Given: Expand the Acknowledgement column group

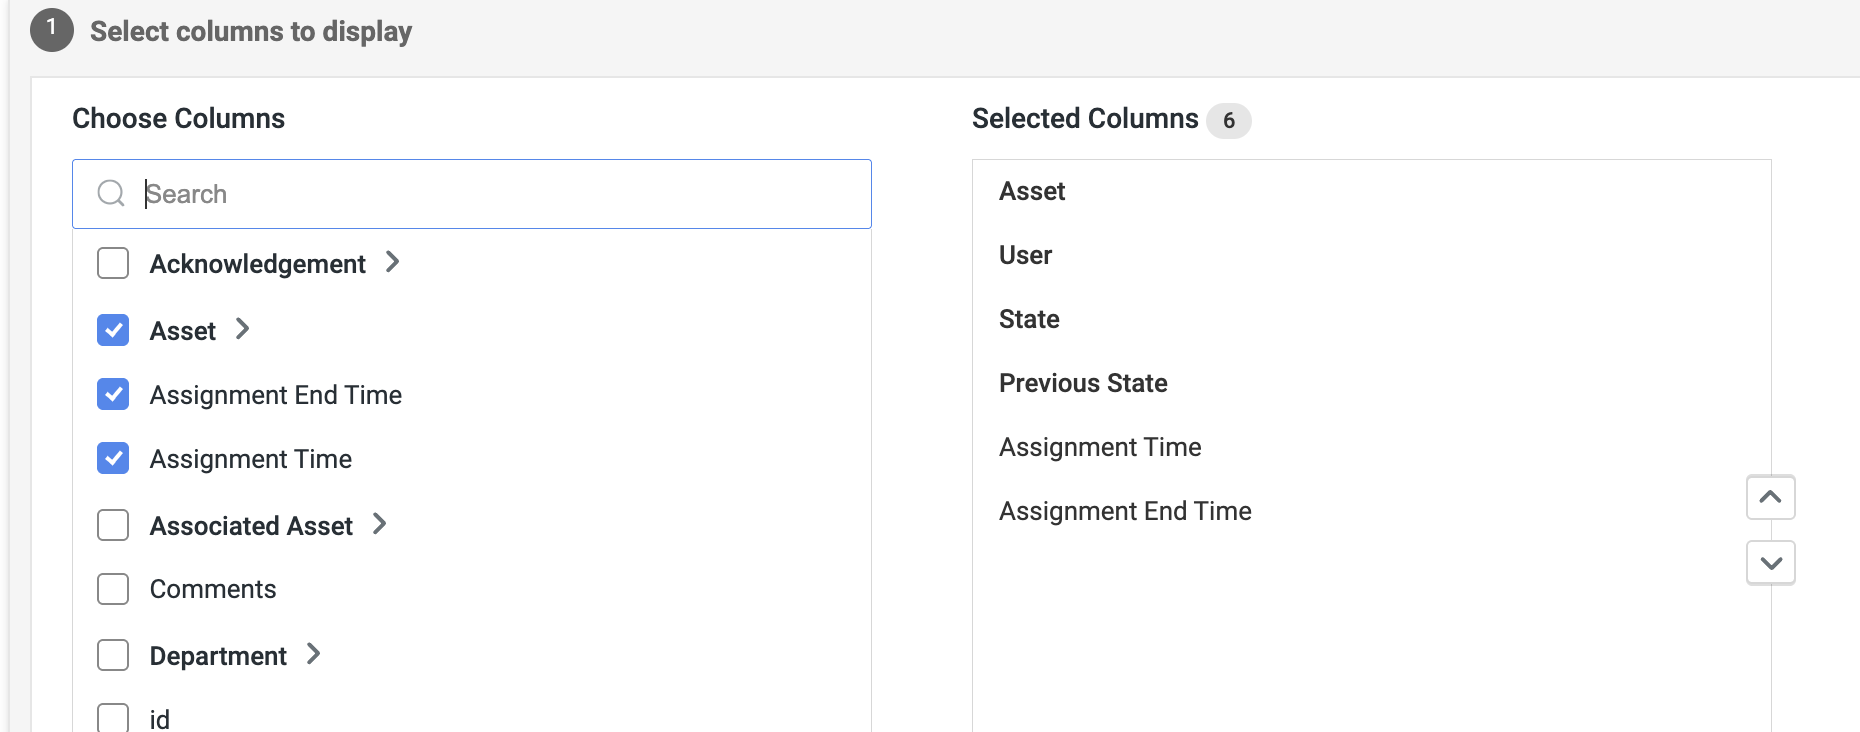Looking at the screenshot, I should click(393, 262).
